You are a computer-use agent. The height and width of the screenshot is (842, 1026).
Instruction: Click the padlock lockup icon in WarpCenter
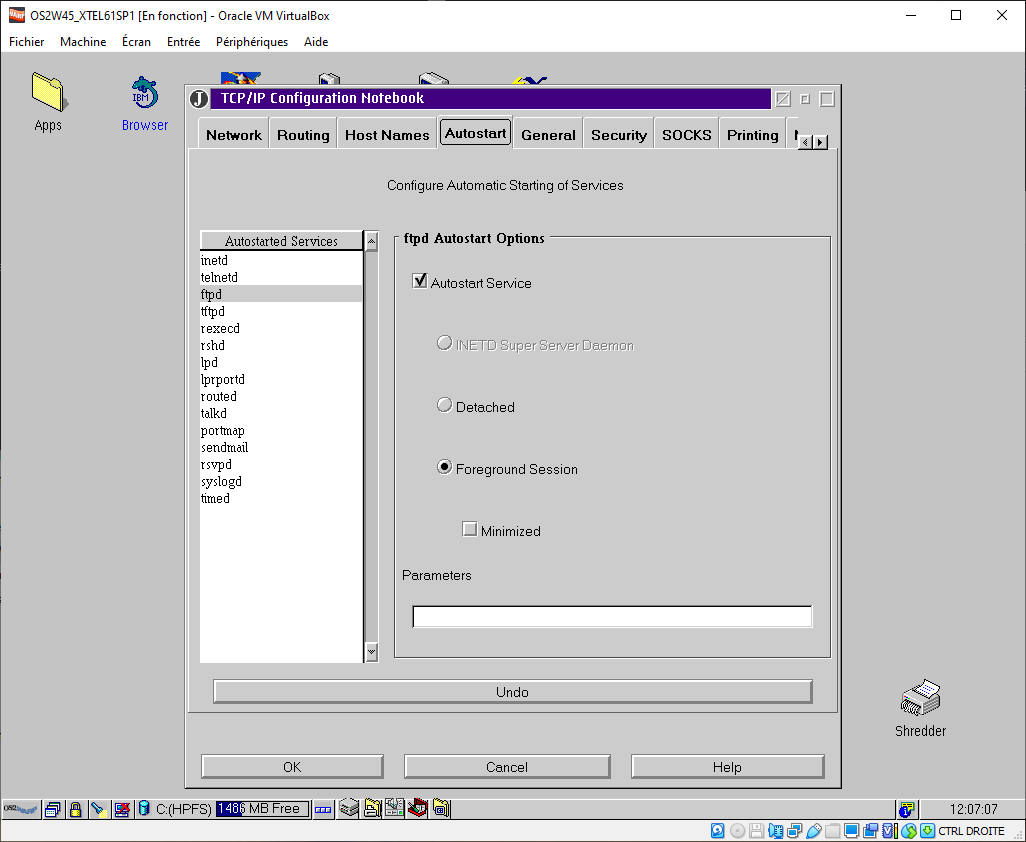pos(75,809)
